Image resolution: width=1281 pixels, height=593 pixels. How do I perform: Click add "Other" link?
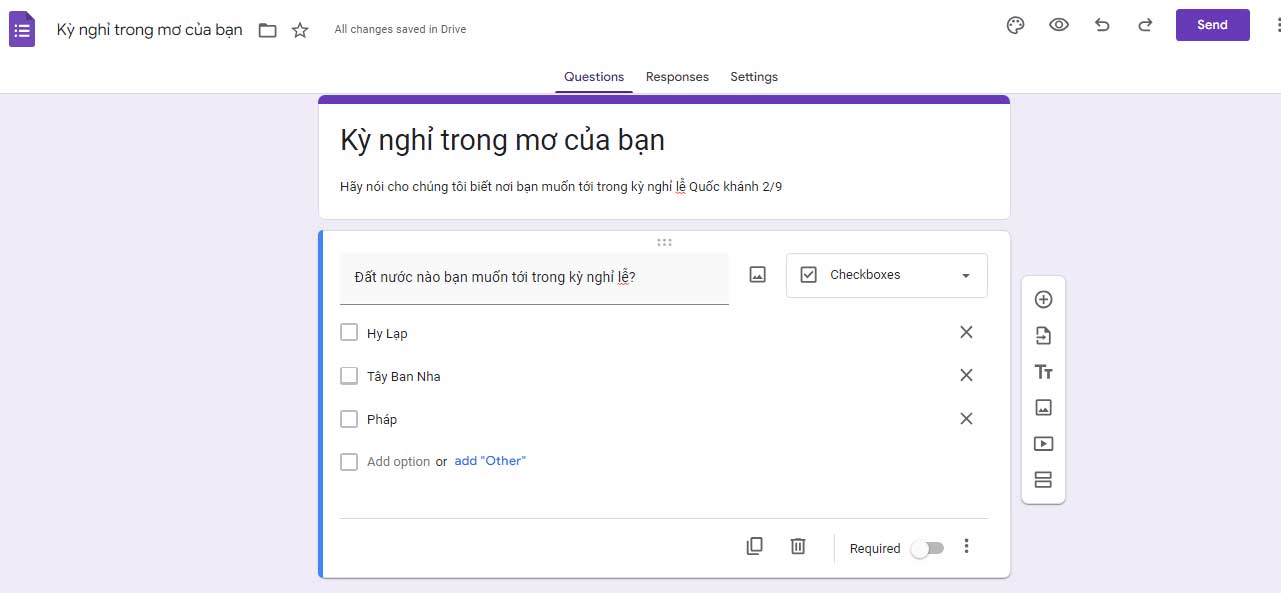(x=490, y=461)
